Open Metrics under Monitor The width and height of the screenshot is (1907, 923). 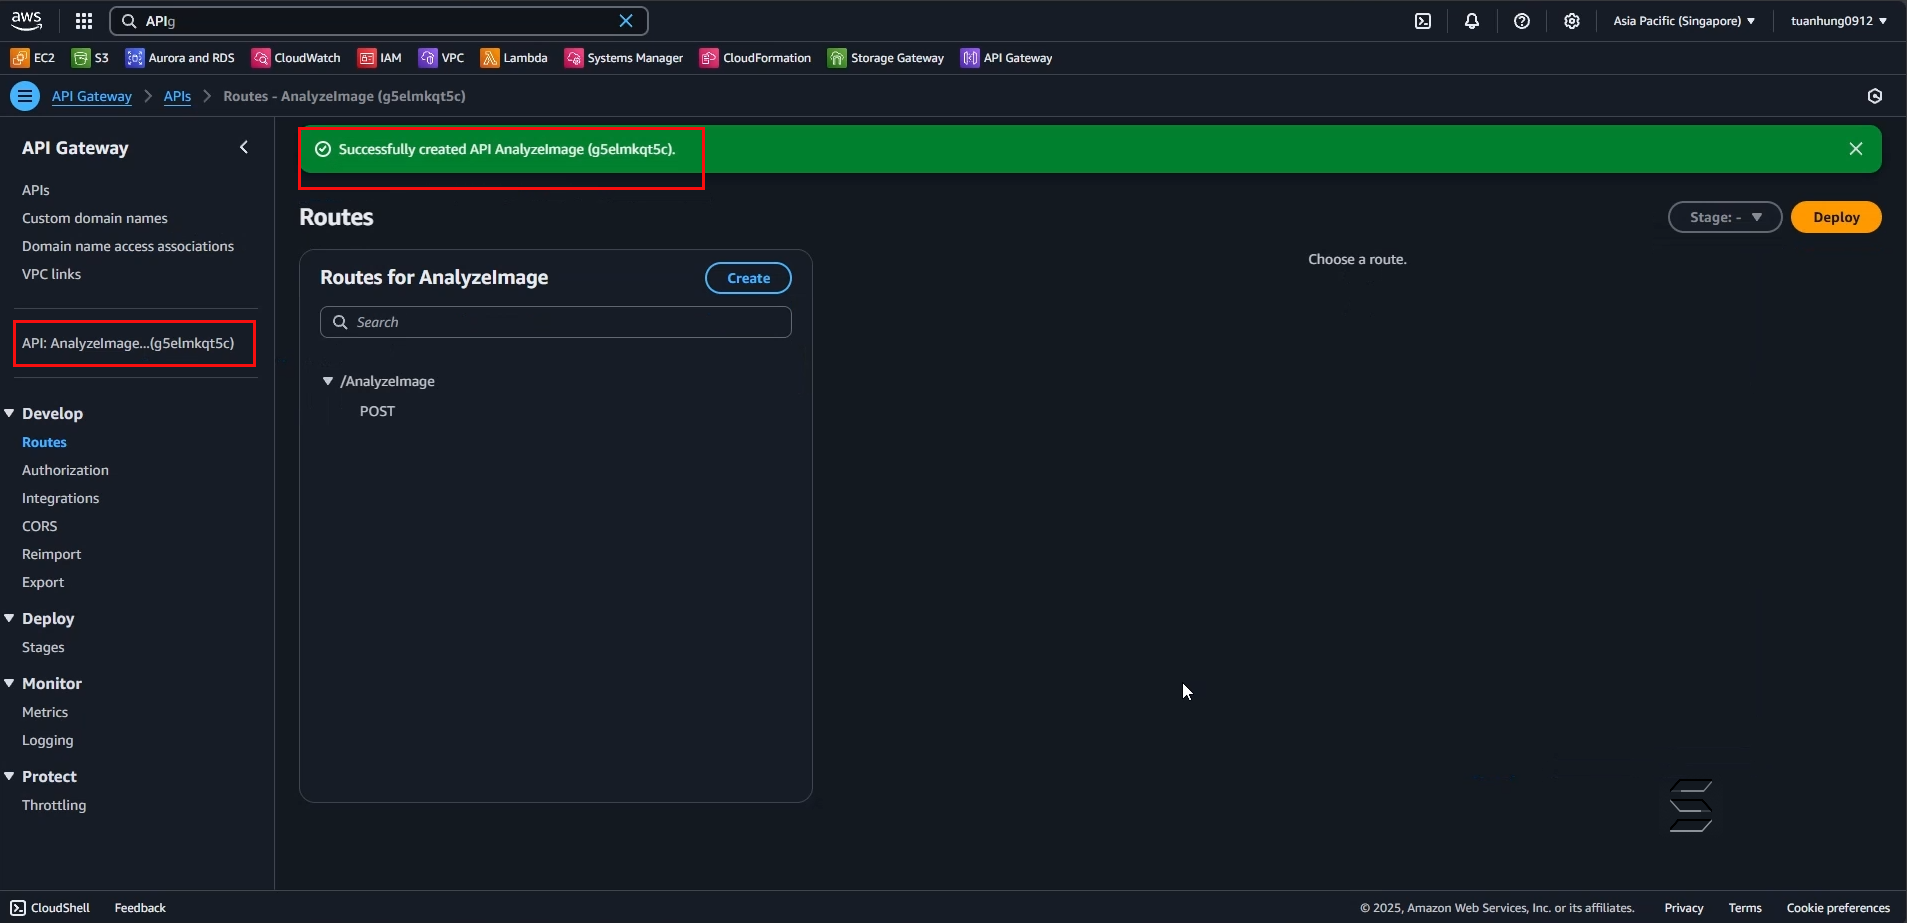coord(45,712)
